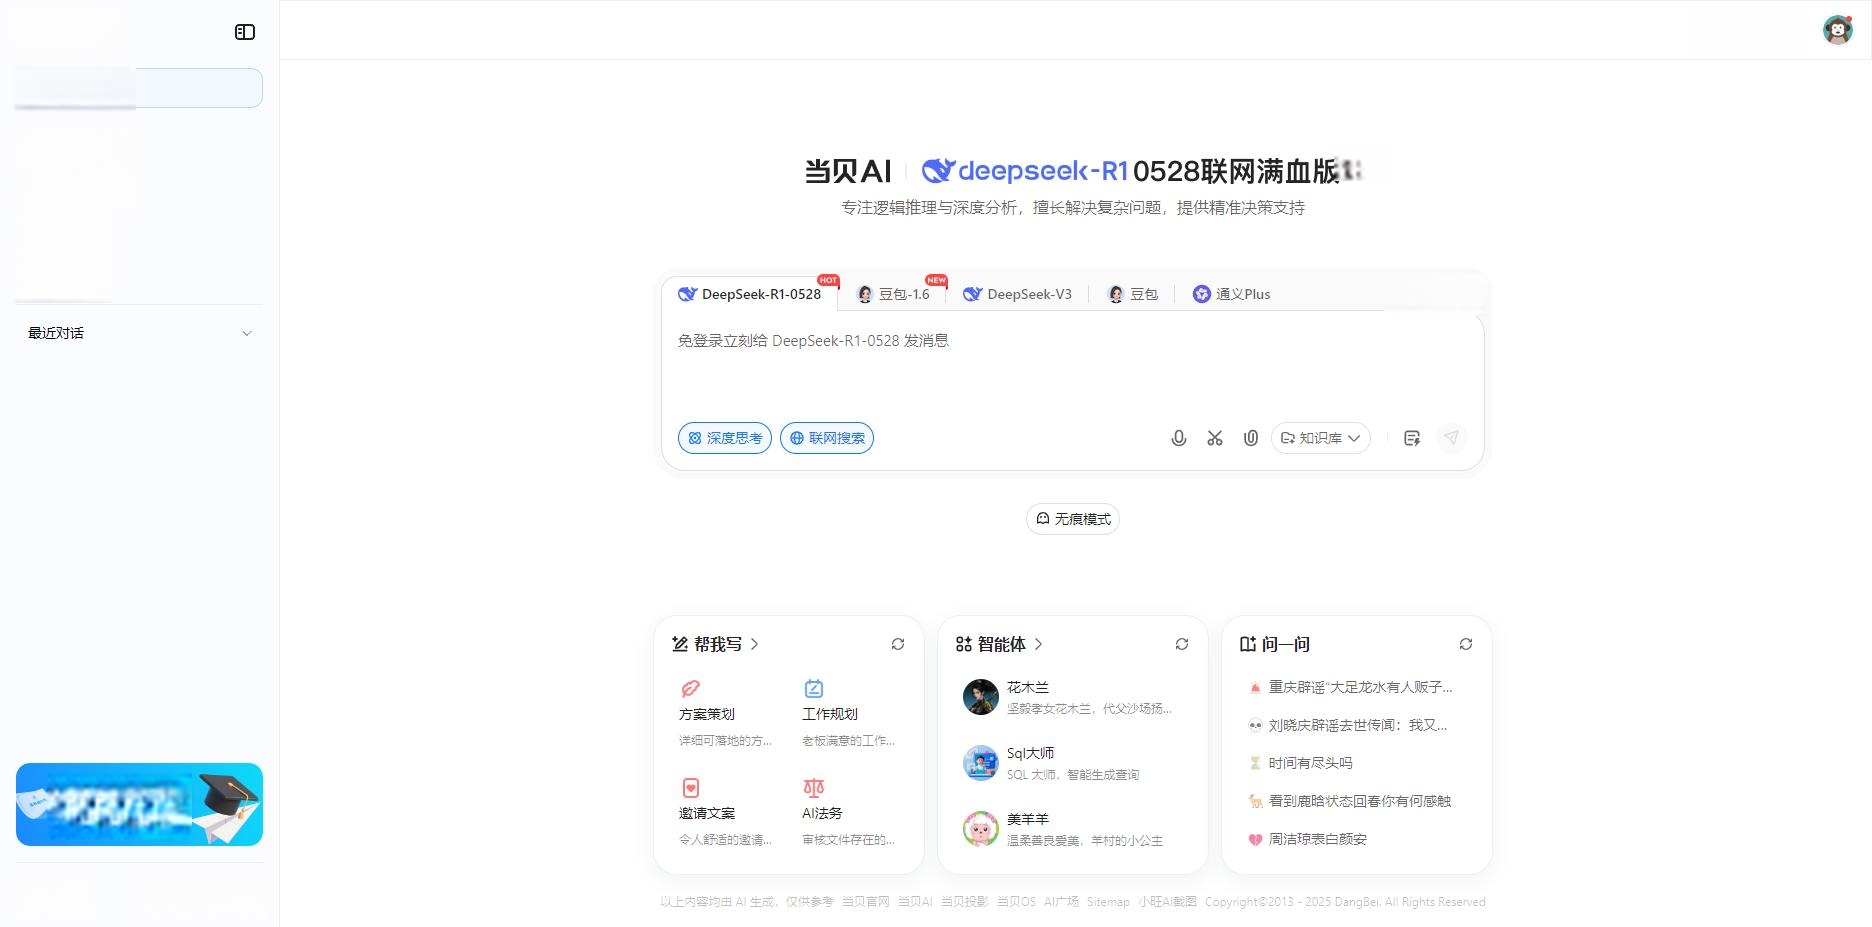Click the paper-plane send button
Screen dimensions: 1872x927
click(x=1451, y=438)
